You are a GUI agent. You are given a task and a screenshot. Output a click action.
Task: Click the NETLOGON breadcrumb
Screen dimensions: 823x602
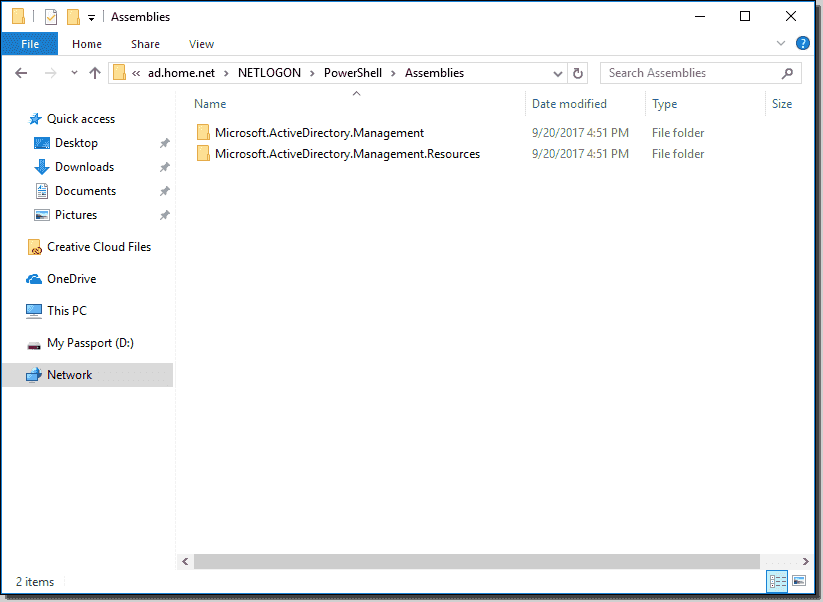point(269,73)
